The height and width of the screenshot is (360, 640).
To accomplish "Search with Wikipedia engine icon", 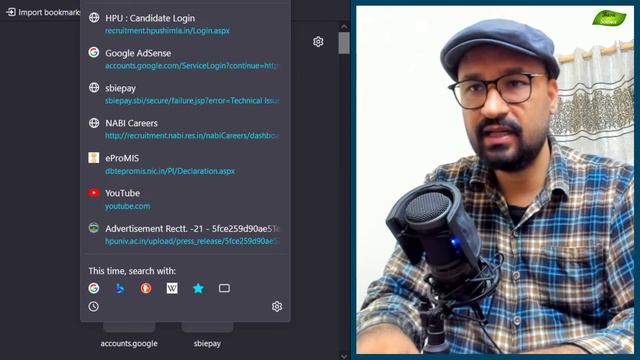I will tap(172, 288).
